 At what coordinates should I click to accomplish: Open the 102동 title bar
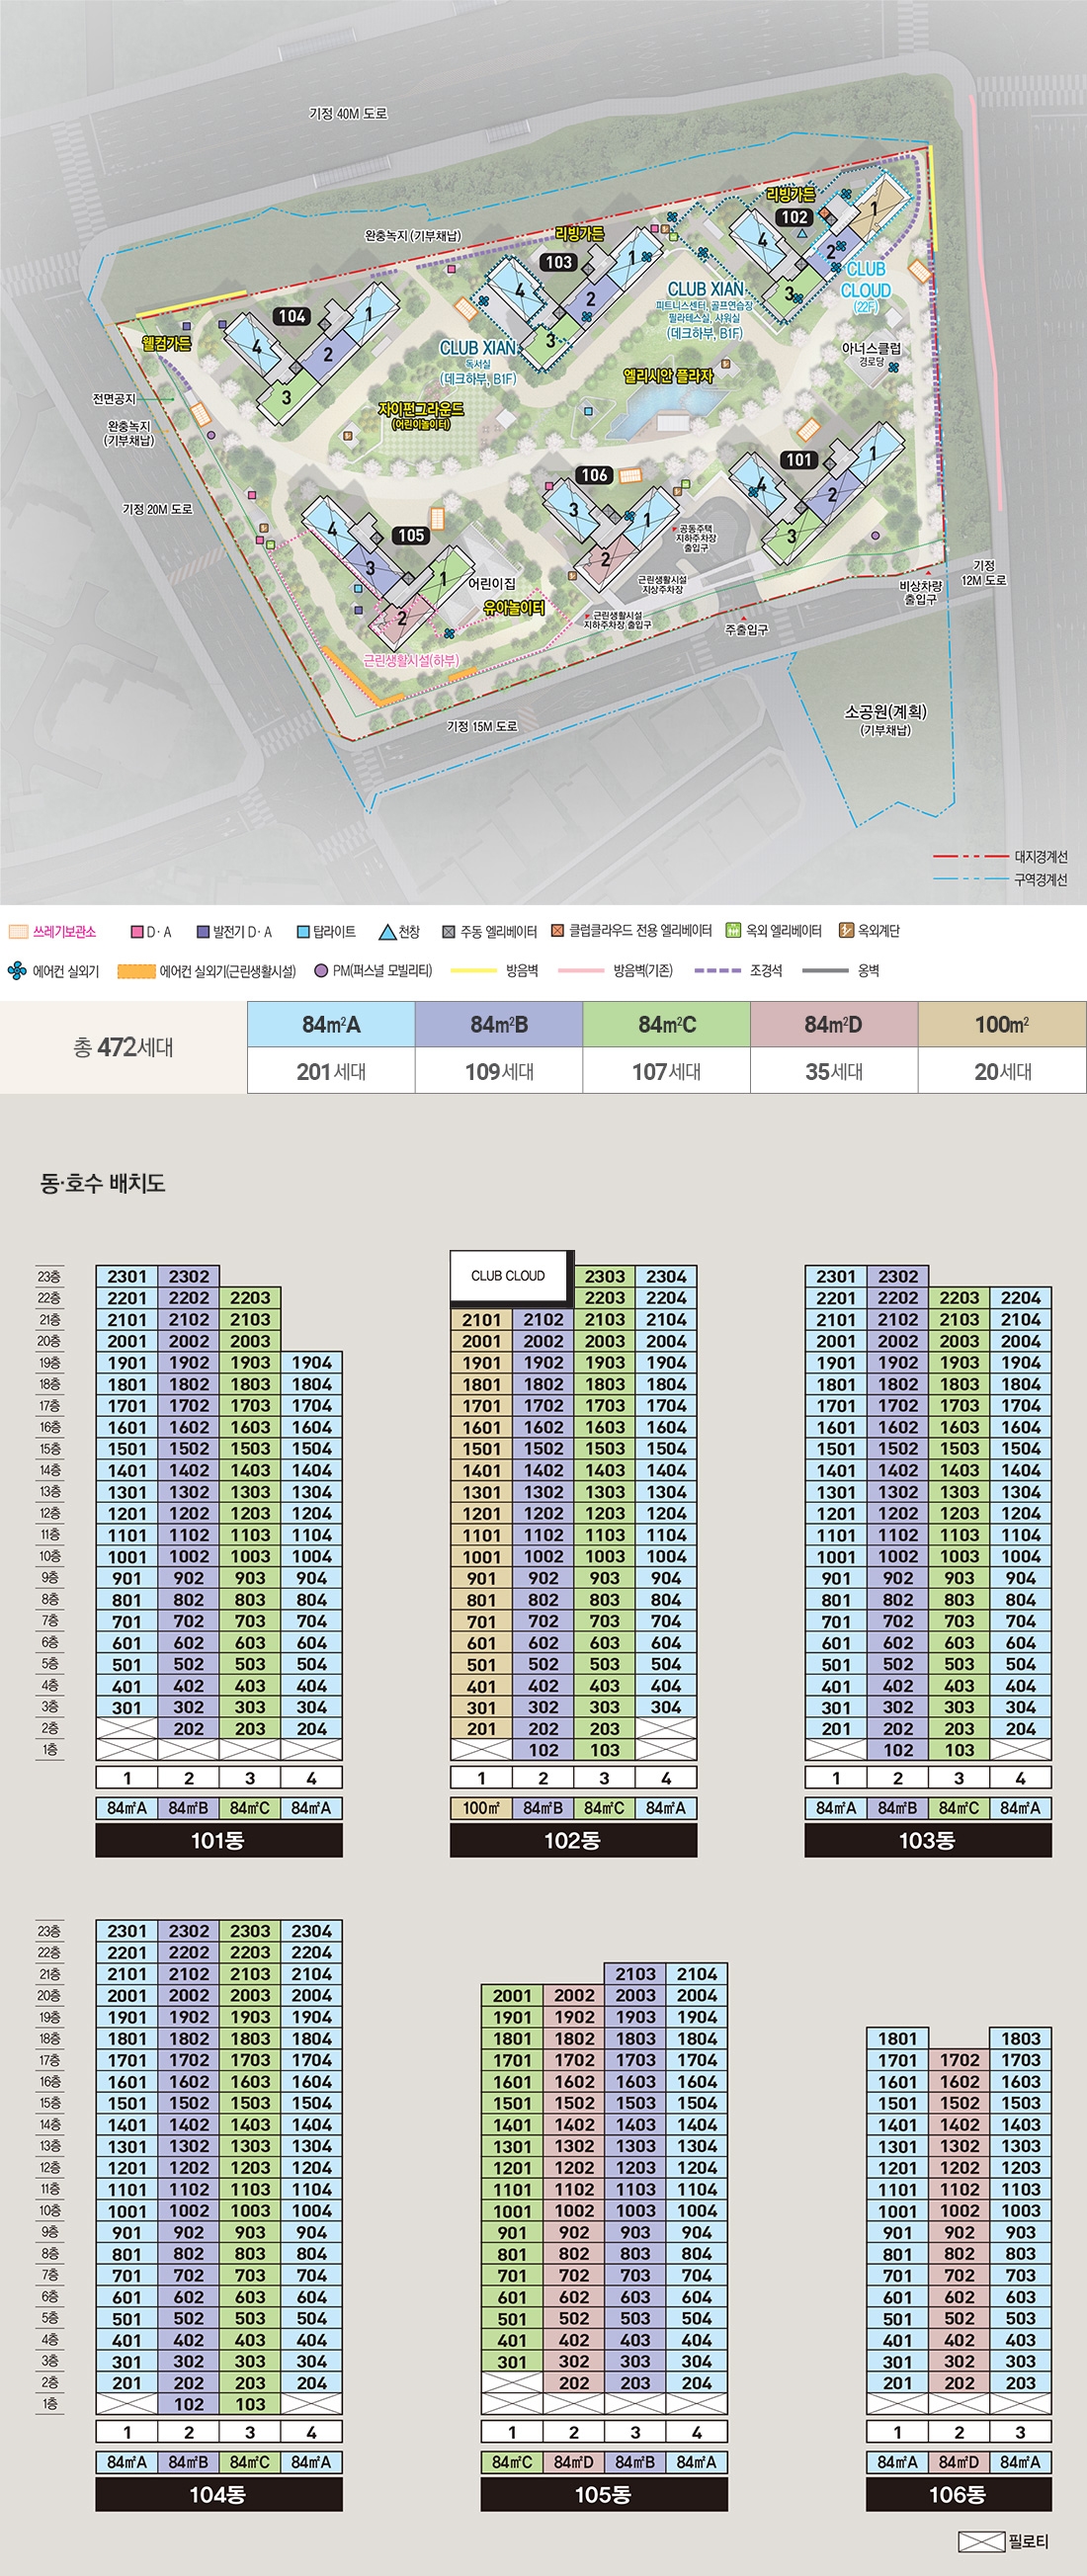point(573,1840)
